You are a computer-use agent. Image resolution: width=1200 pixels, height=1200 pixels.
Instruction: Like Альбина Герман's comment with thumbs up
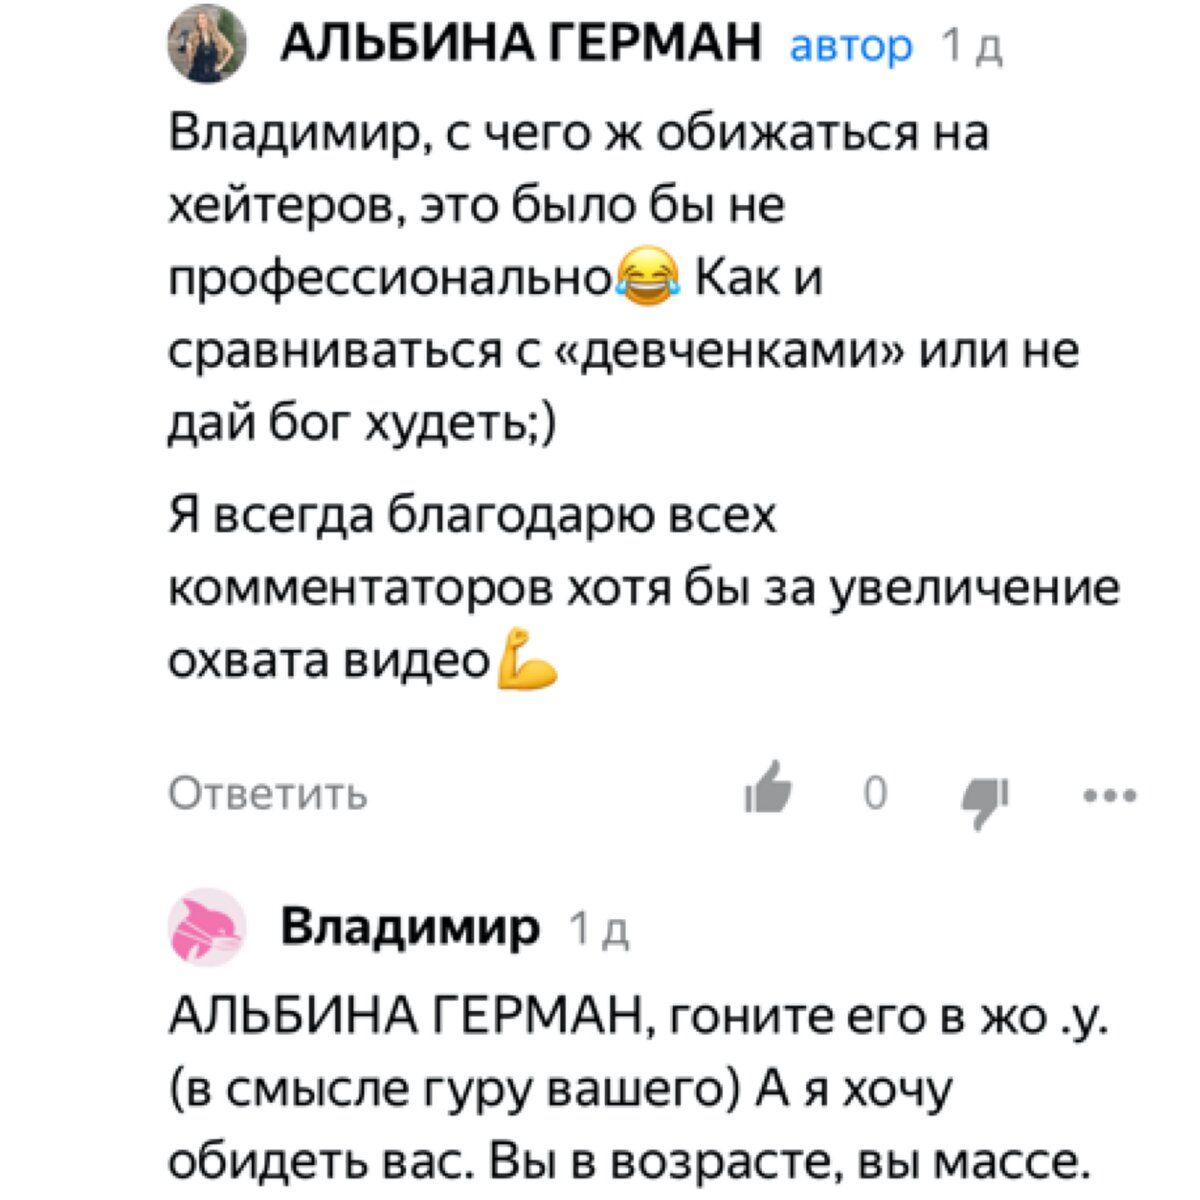coord(768,793)
